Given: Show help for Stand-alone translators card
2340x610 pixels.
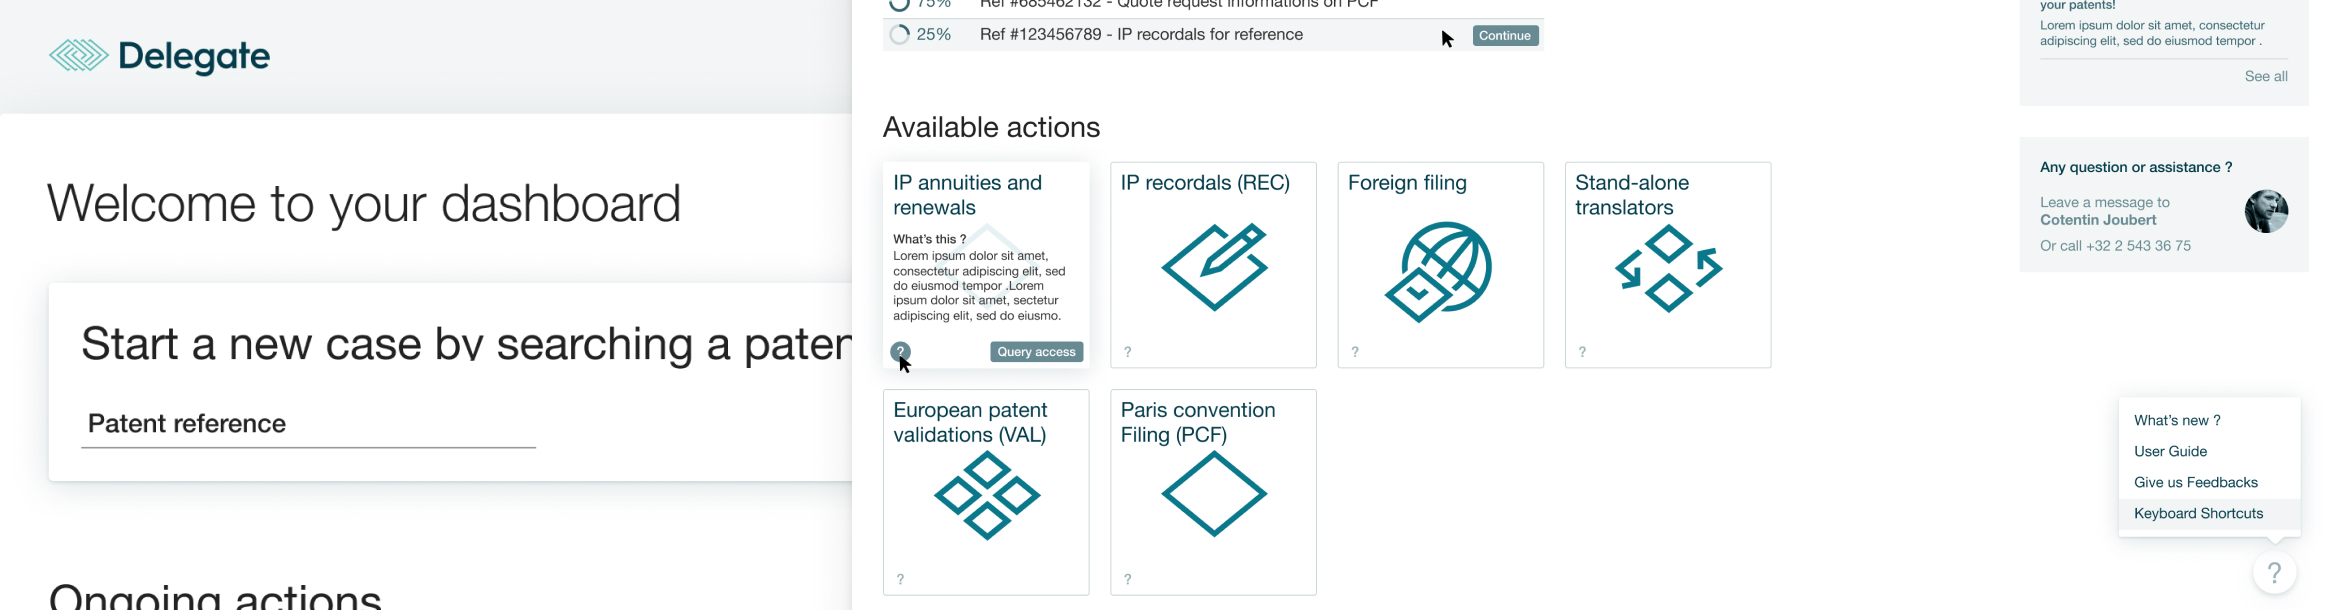Looking at the screenshot, I should click(x=1582, y=352).
